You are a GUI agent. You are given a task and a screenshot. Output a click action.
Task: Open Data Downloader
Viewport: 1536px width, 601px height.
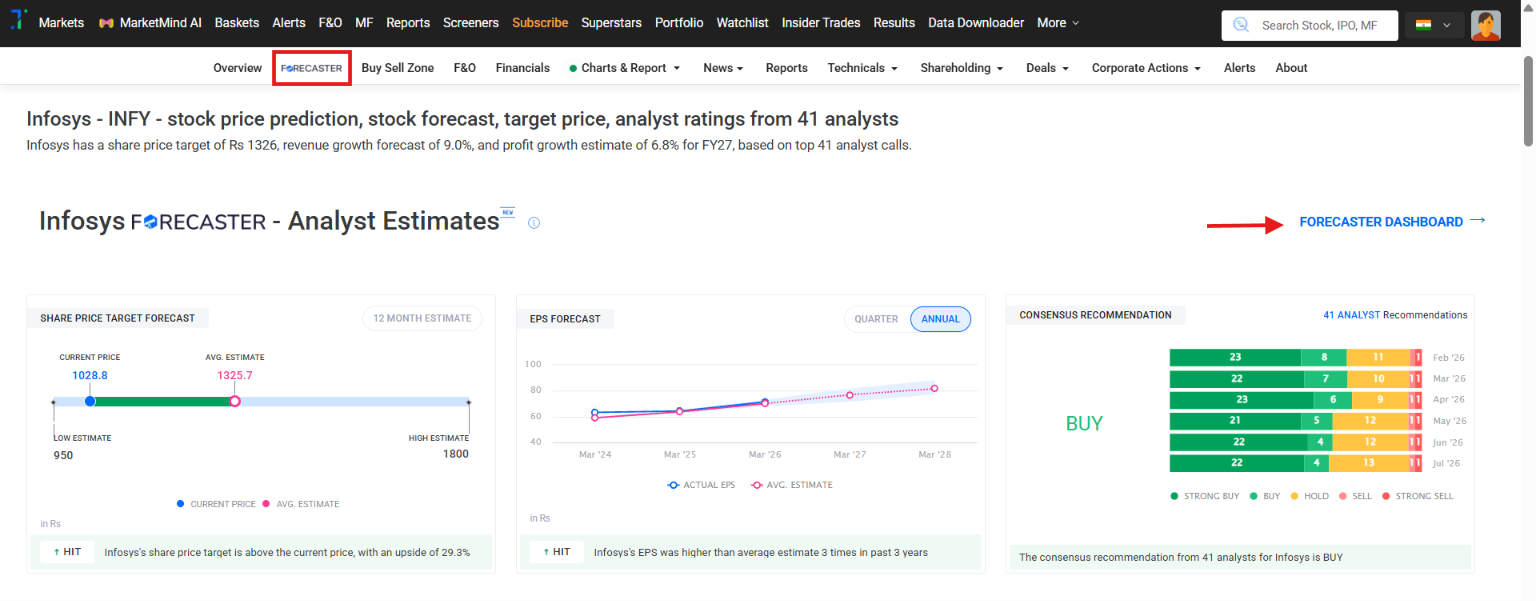(x=976, y=22)
